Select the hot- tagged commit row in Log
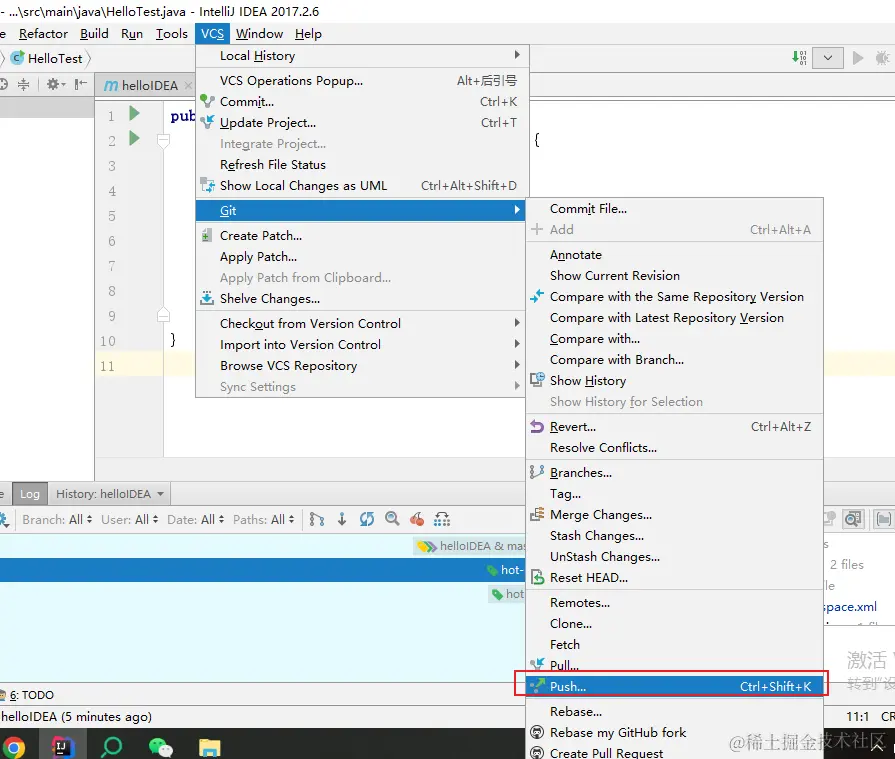895x759 pixels. pyautogui.click(x=262, y=570)
